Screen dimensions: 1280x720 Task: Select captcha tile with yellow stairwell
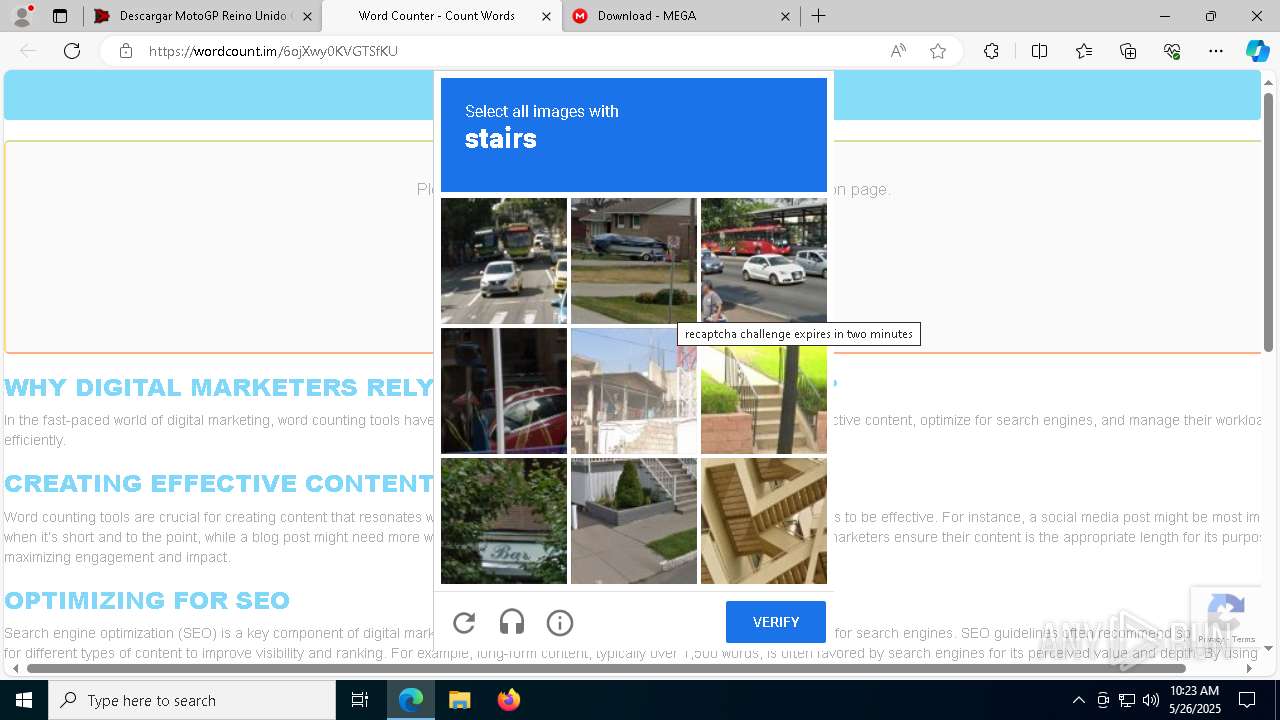pos(764,521)
